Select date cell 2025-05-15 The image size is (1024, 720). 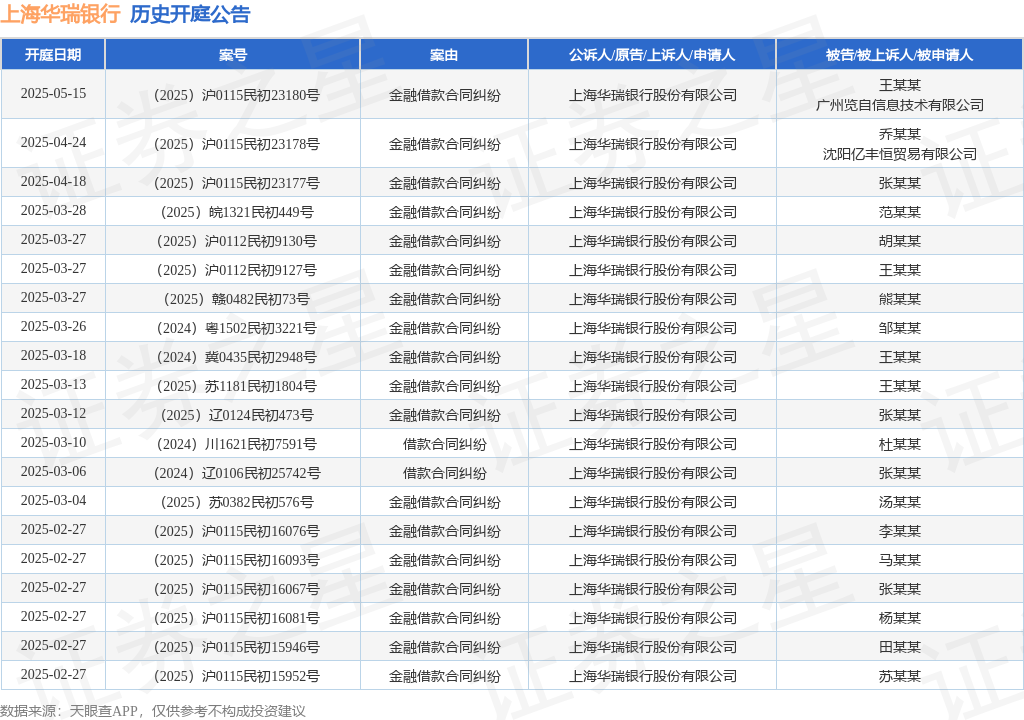click(53, 93)
